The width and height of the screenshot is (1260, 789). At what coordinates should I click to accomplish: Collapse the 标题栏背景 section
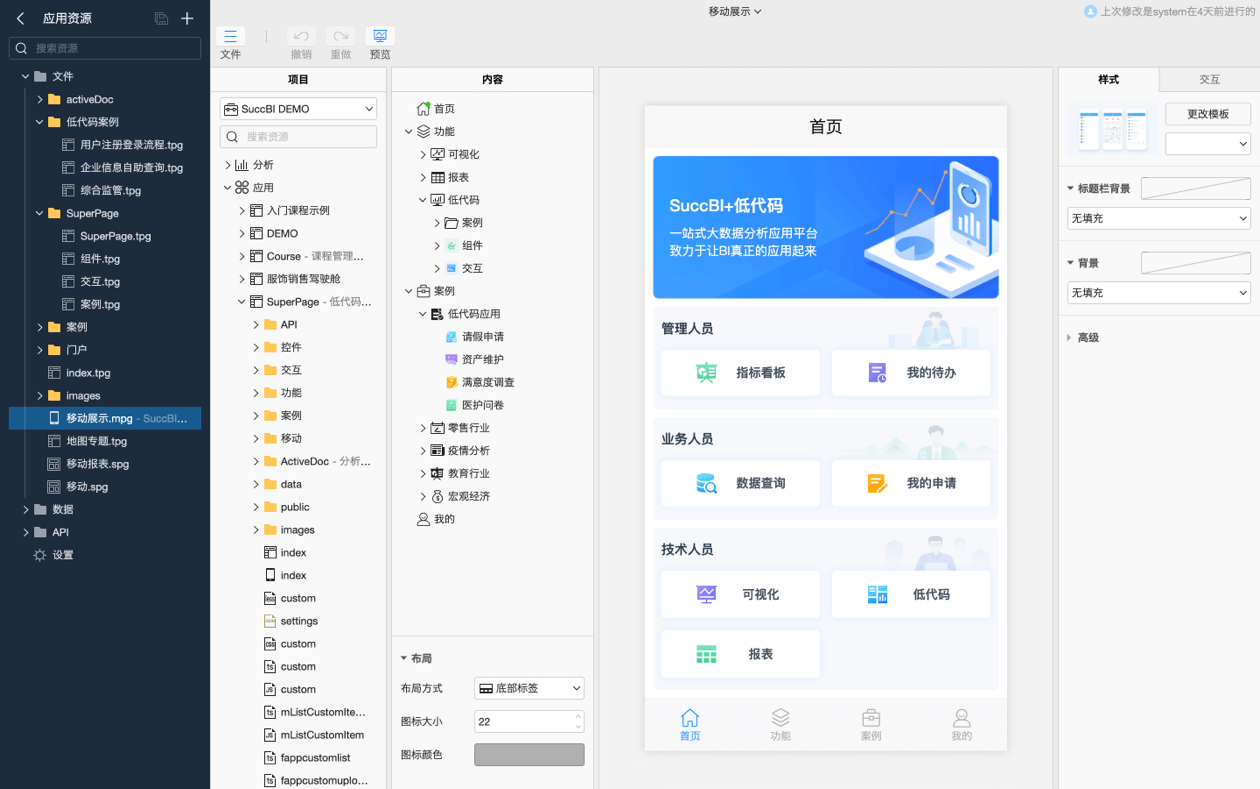1070,188
